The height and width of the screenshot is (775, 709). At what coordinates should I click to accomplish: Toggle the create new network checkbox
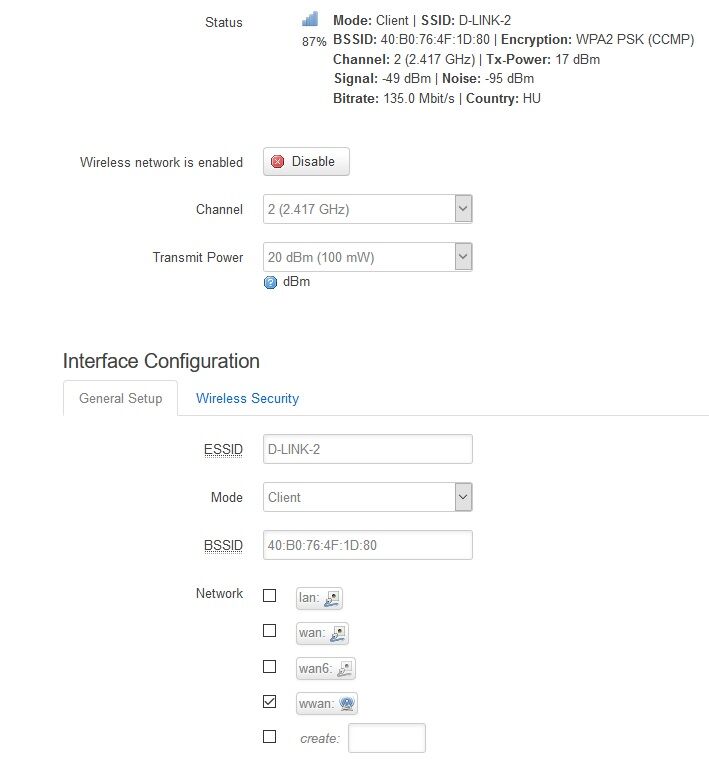tap(269, 737)
